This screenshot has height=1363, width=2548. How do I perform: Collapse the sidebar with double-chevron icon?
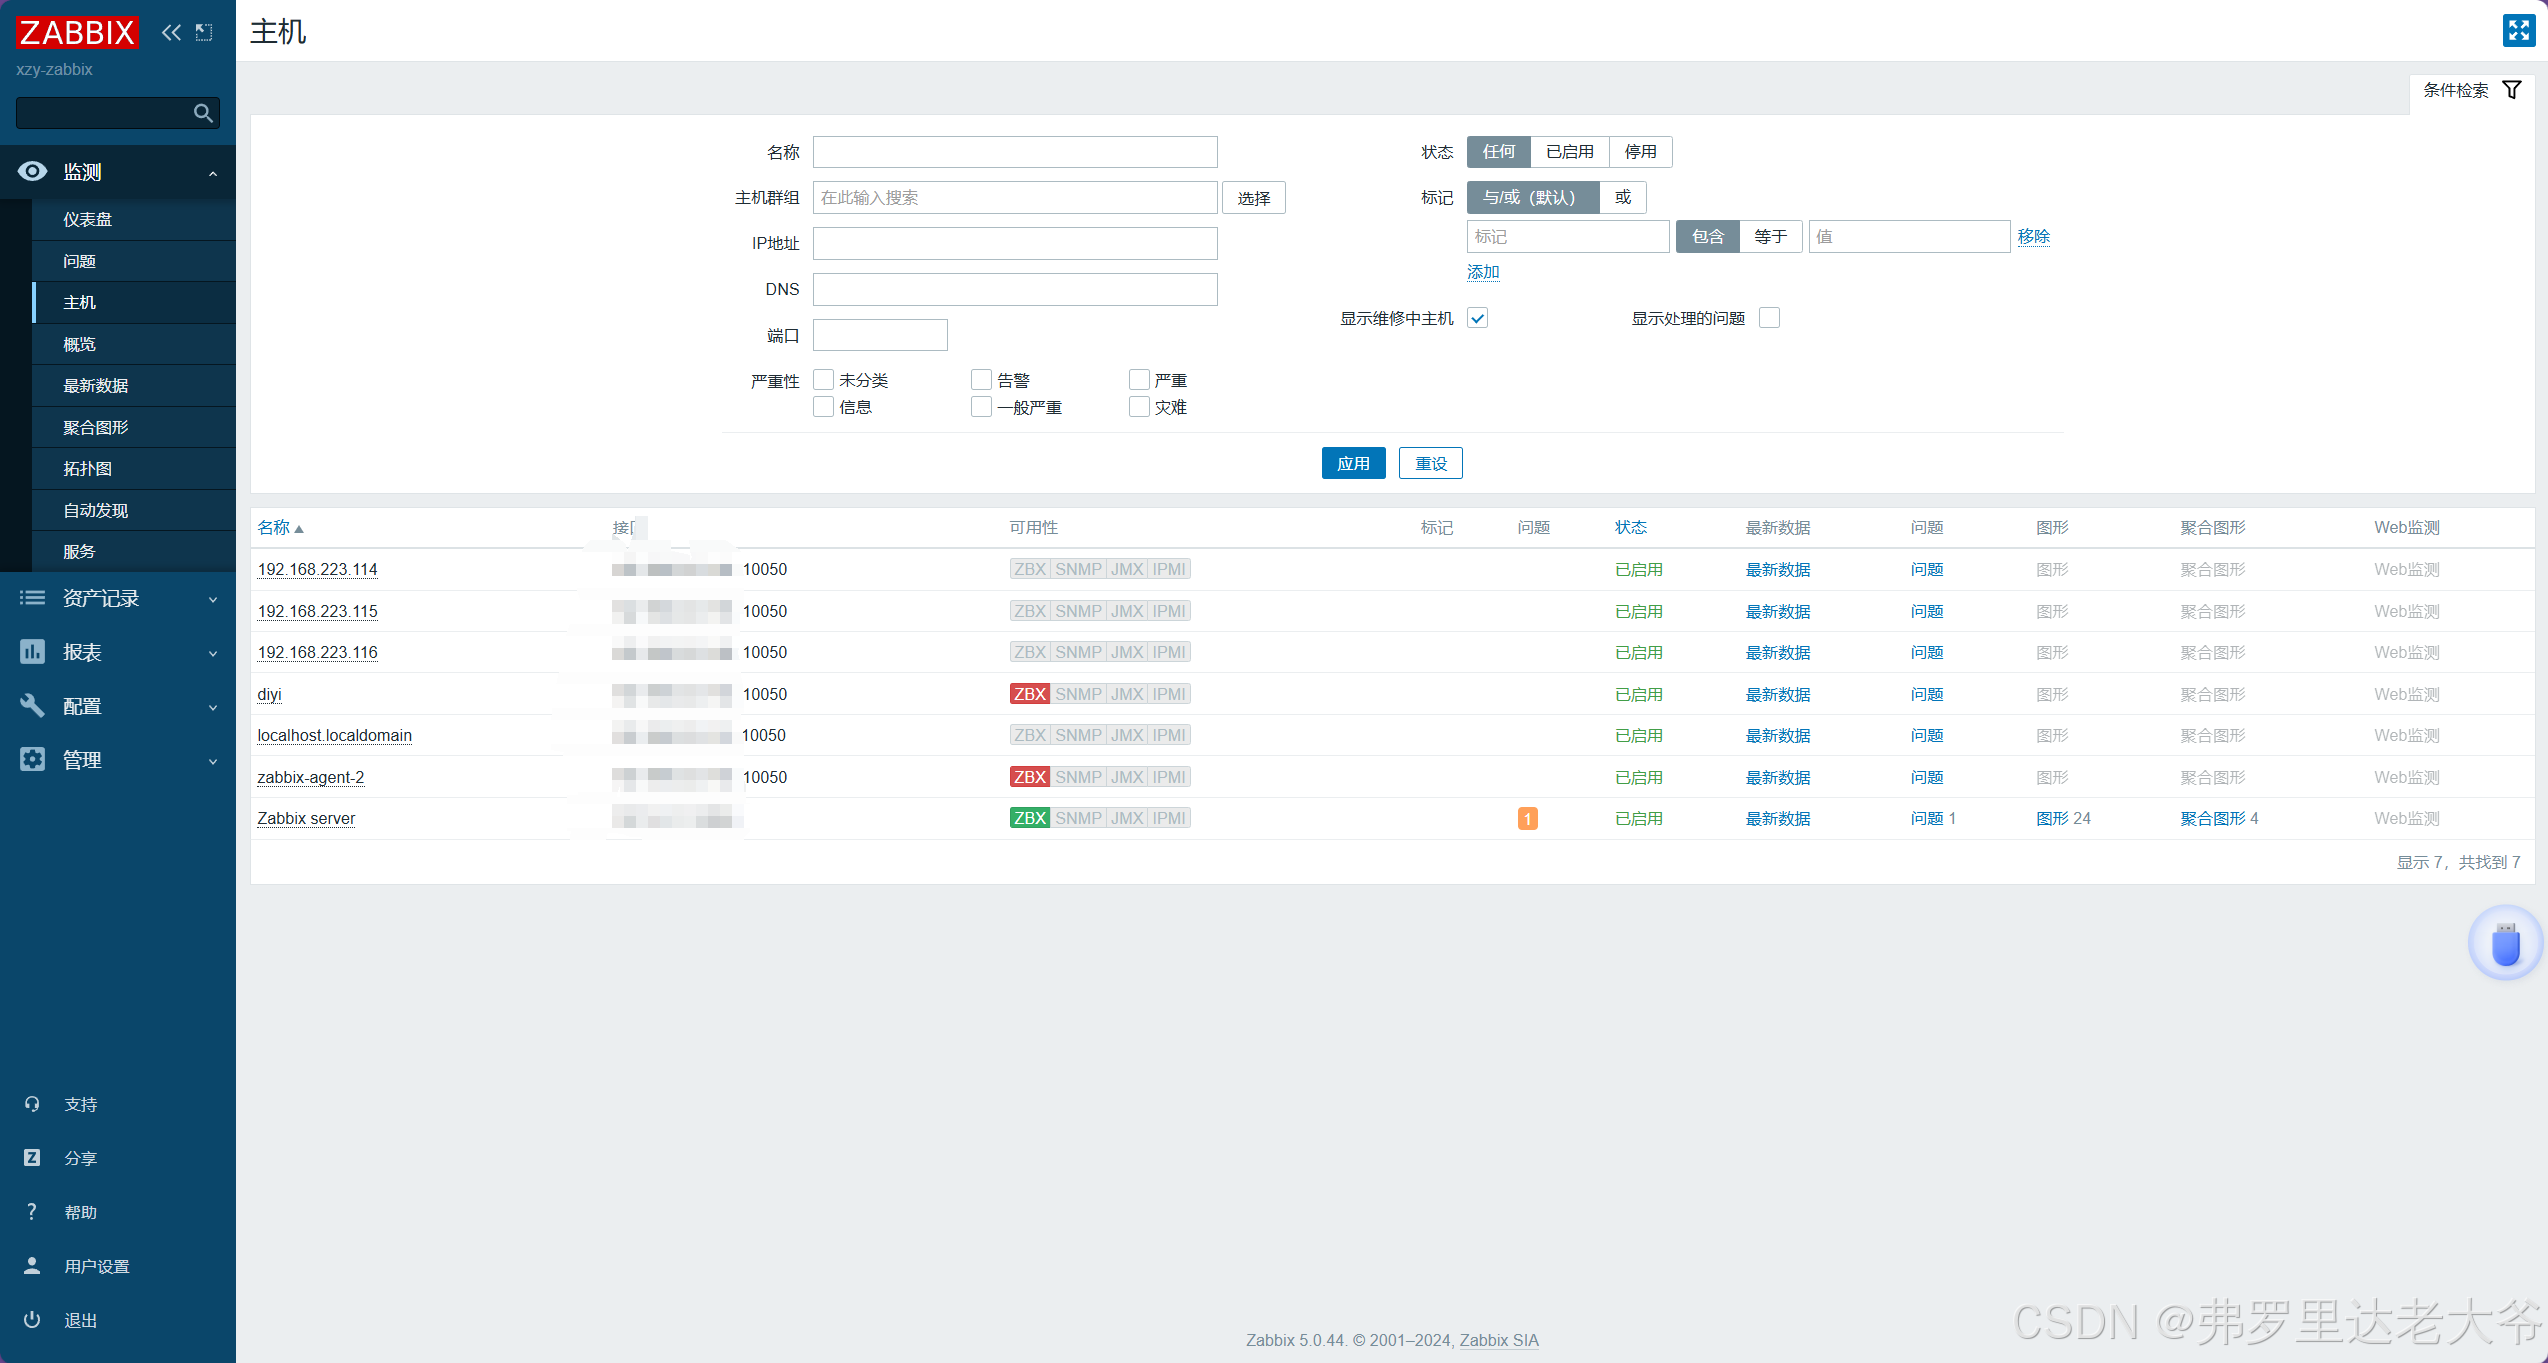coord(171,32)
